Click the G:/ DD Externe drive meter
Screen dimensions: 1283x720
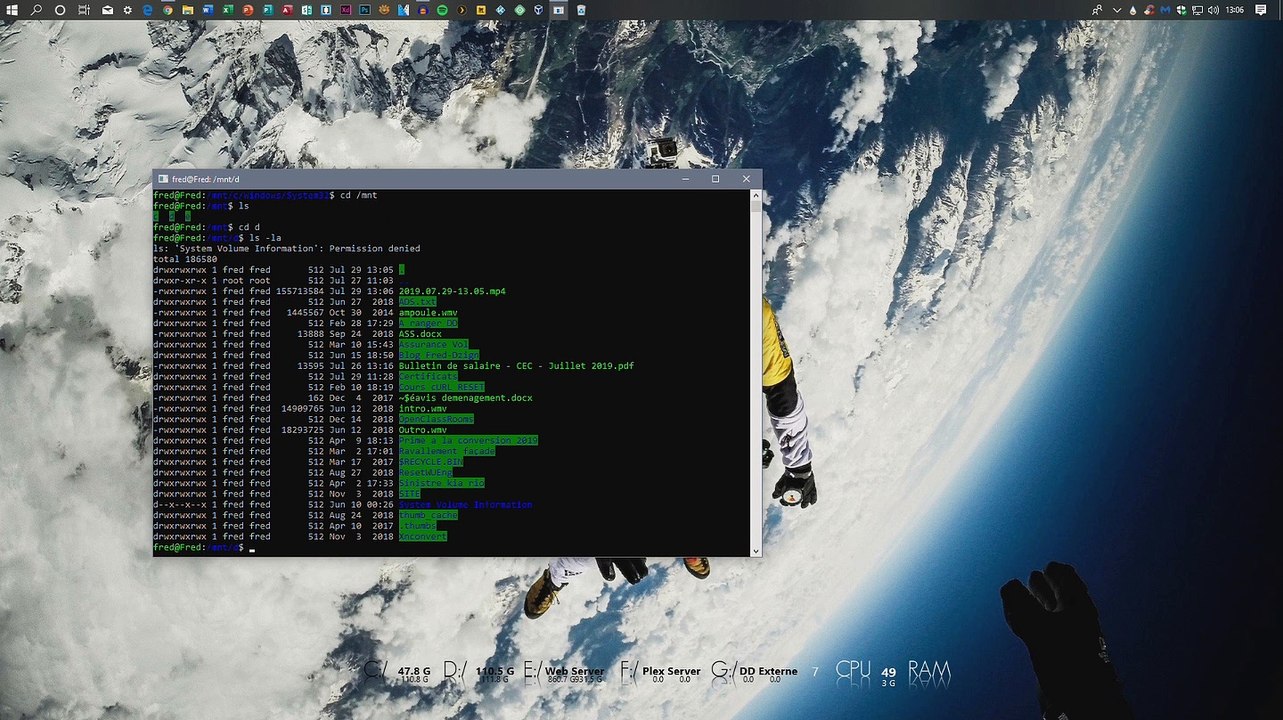[x=755, y=672]
